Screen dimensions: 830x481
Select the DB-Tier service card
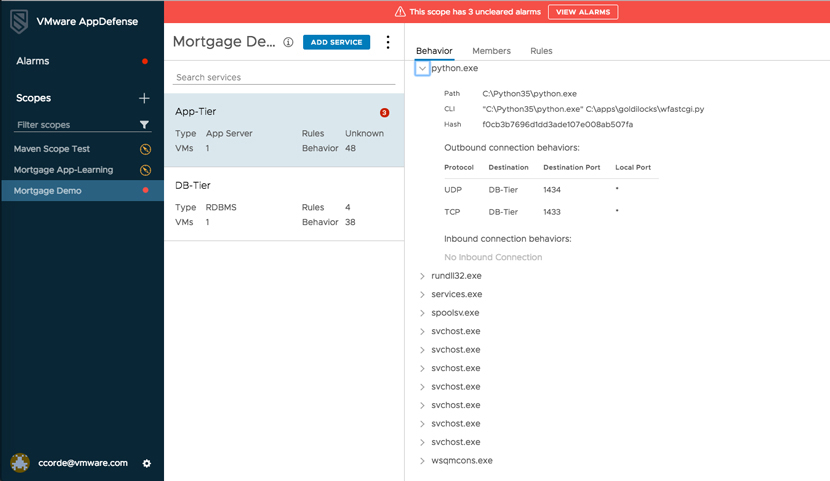[284, 203]
